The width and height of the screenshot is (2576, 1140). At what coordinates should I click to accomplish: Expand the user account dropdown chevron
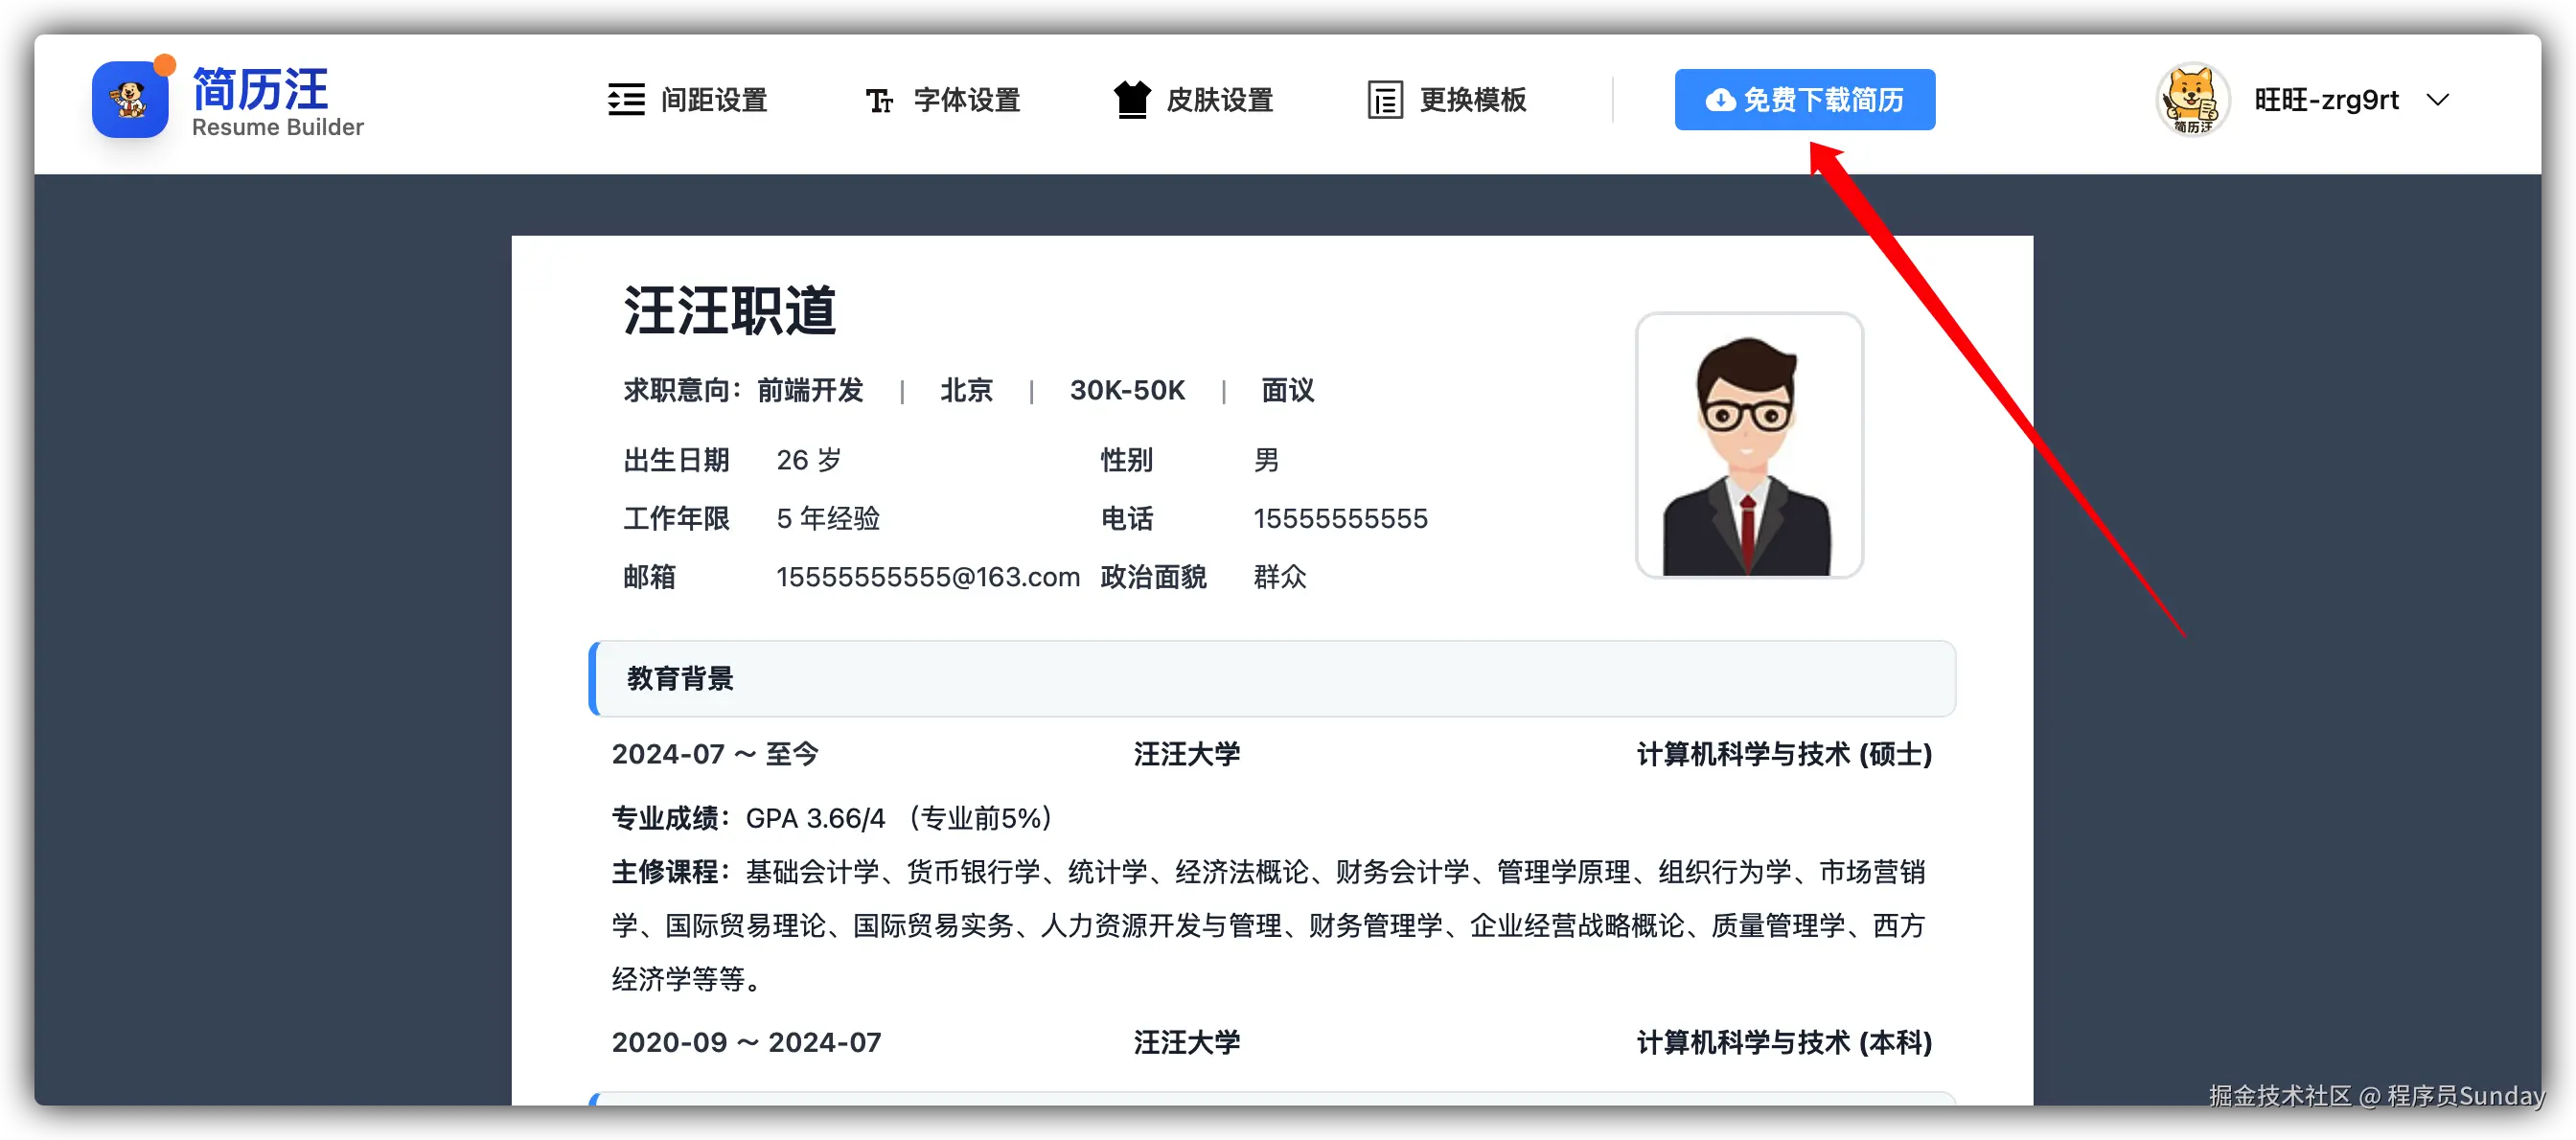(2438, 100)
